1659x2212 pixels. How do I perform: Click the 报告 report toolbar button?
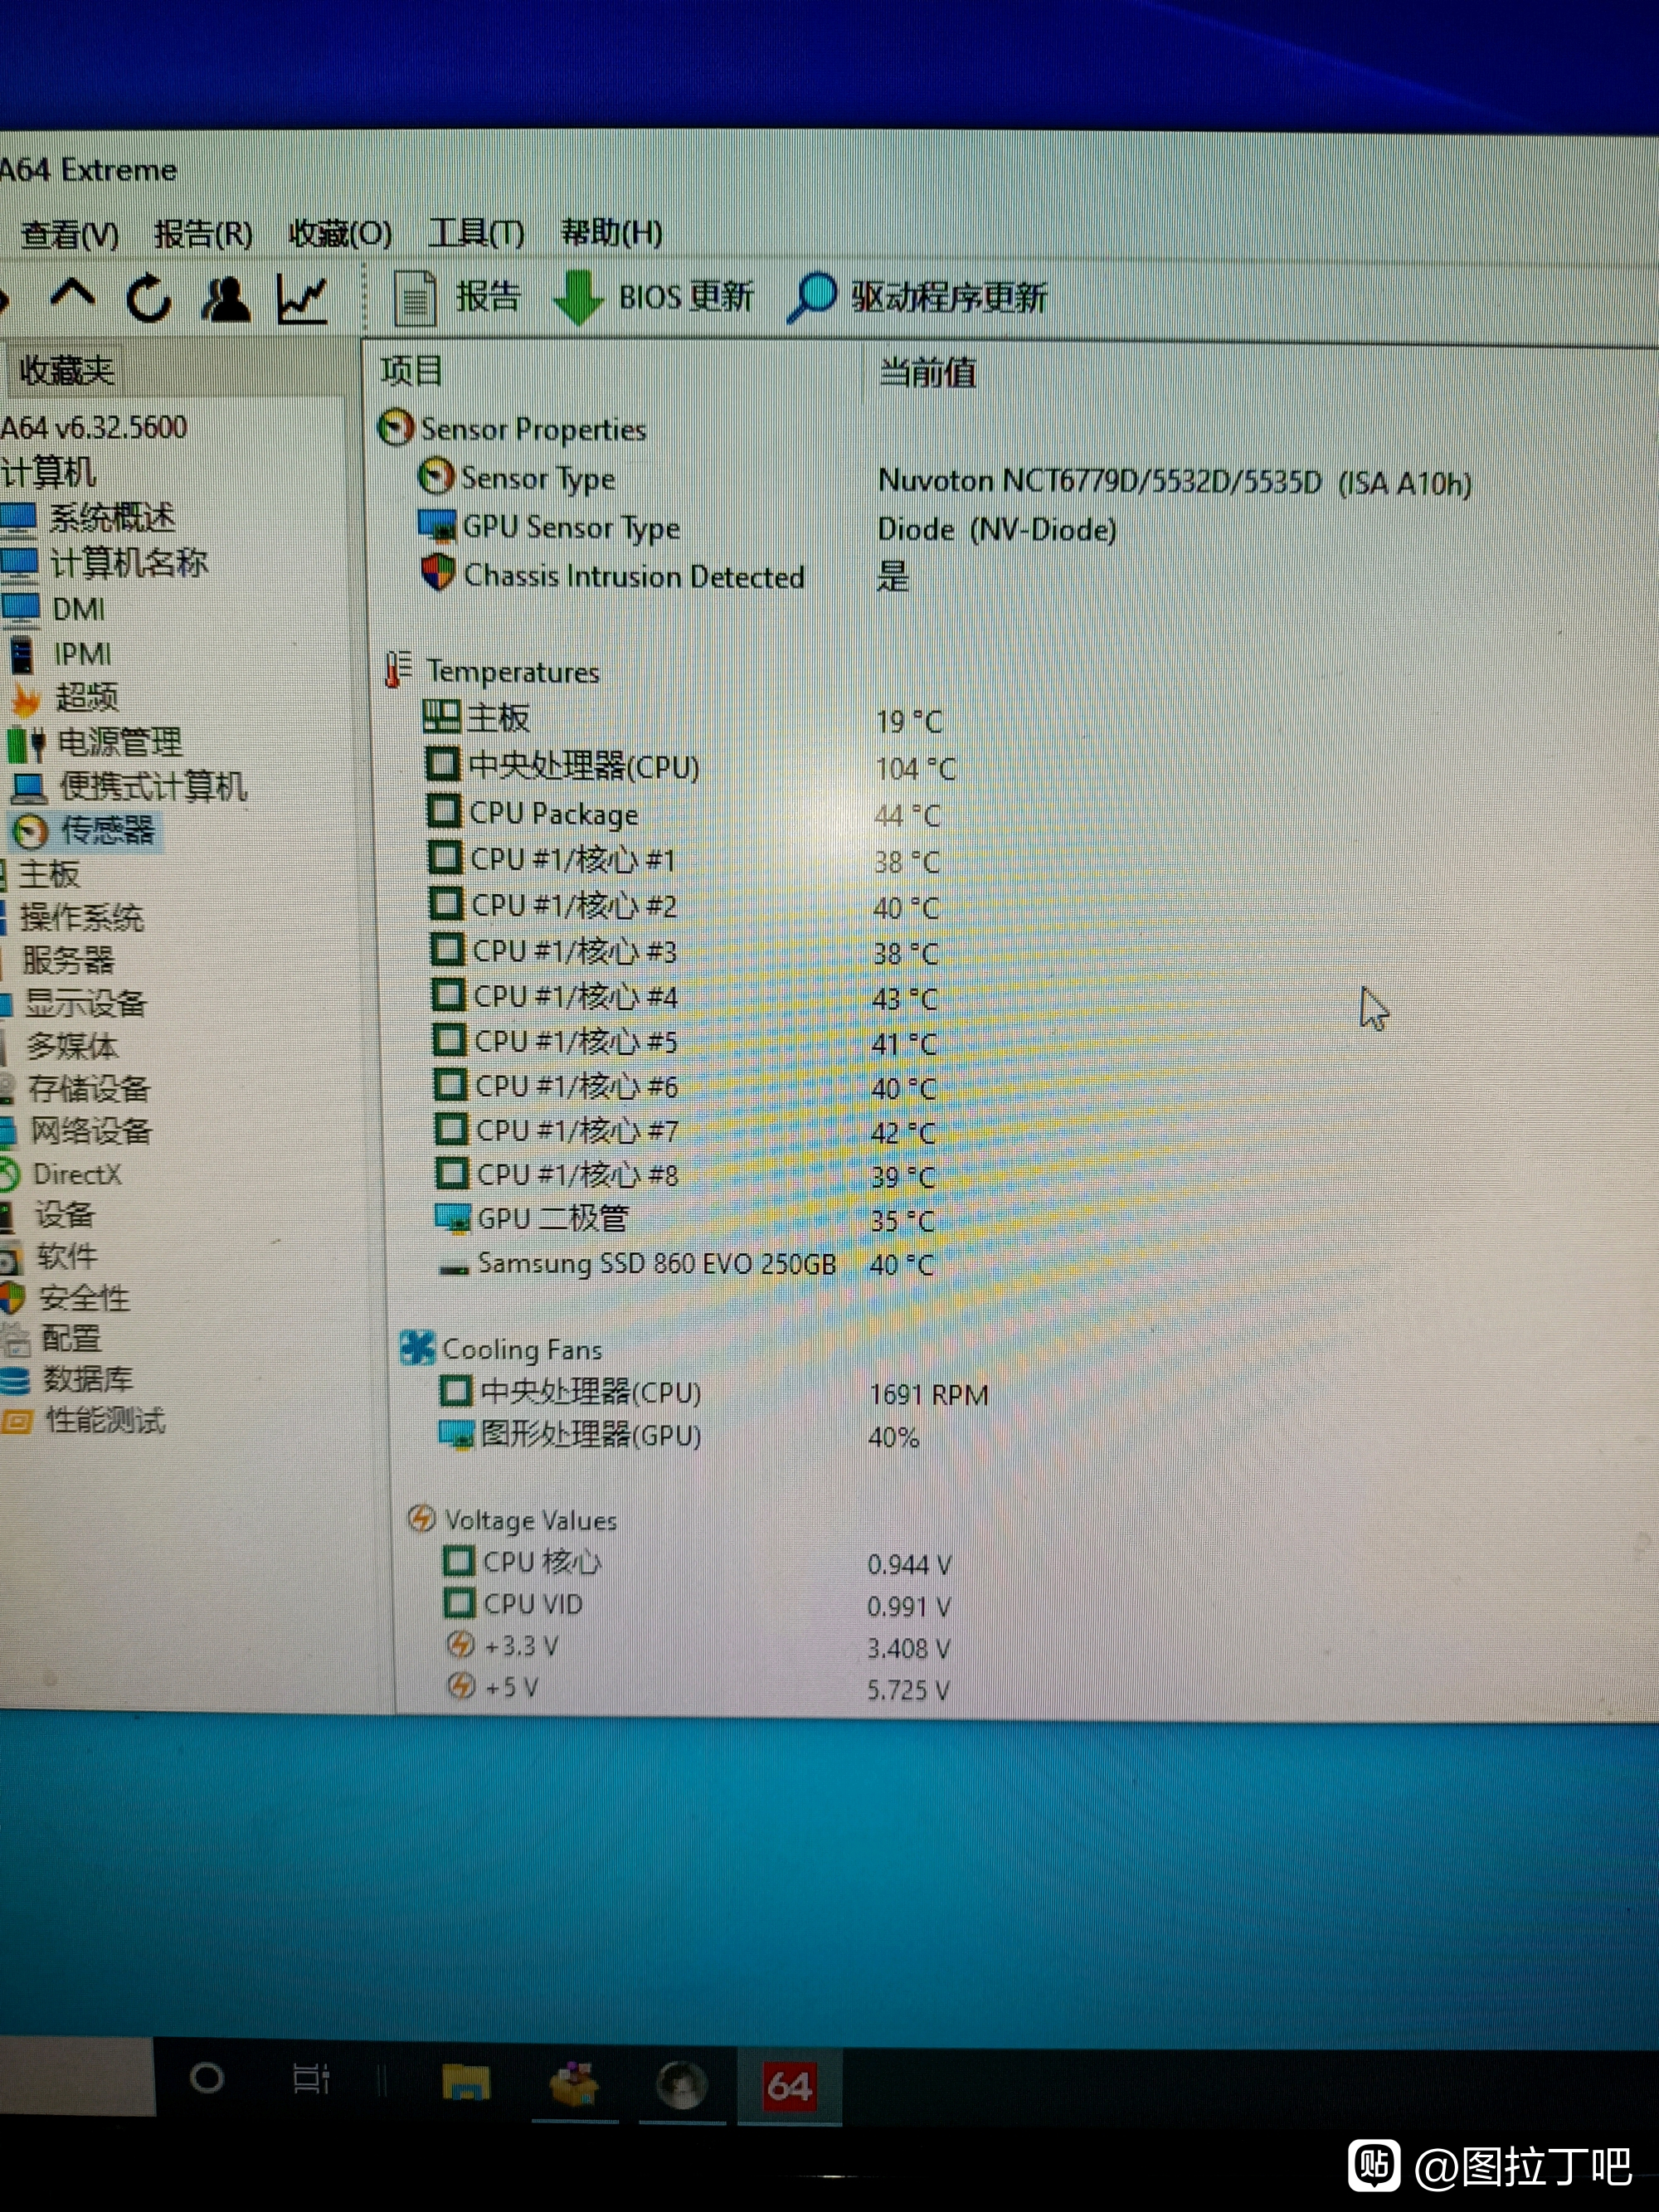pyautogui.click(x=456, y=297)
